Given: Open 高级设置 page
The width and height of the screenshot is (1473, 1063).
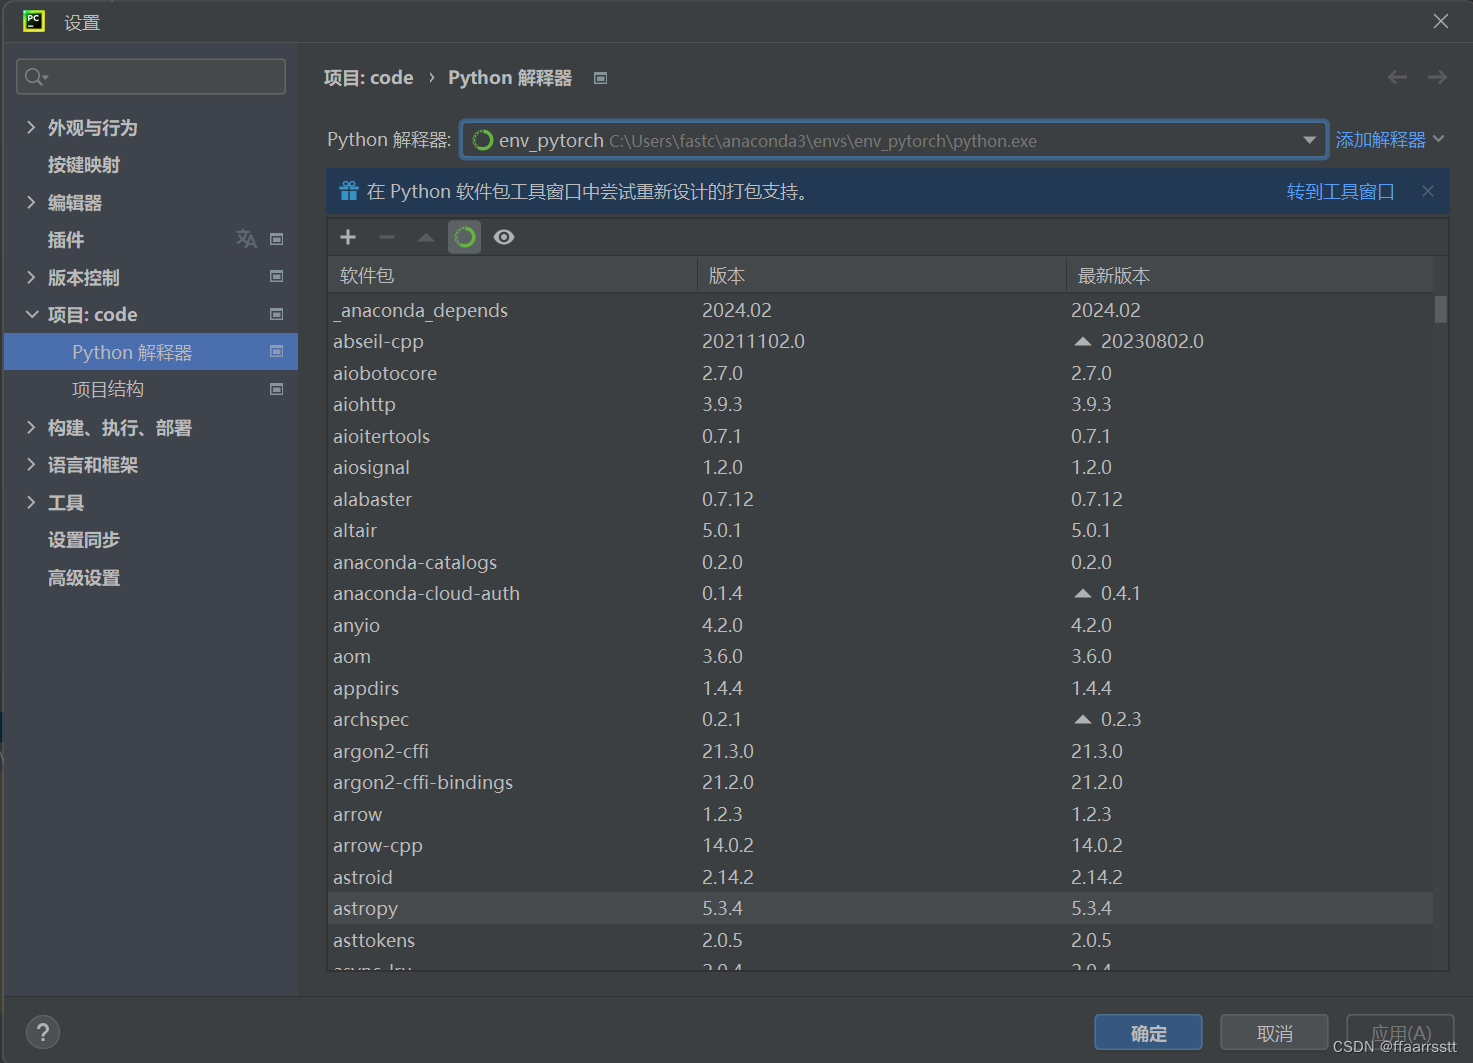Looking at the screenshot, I should 84,578.
